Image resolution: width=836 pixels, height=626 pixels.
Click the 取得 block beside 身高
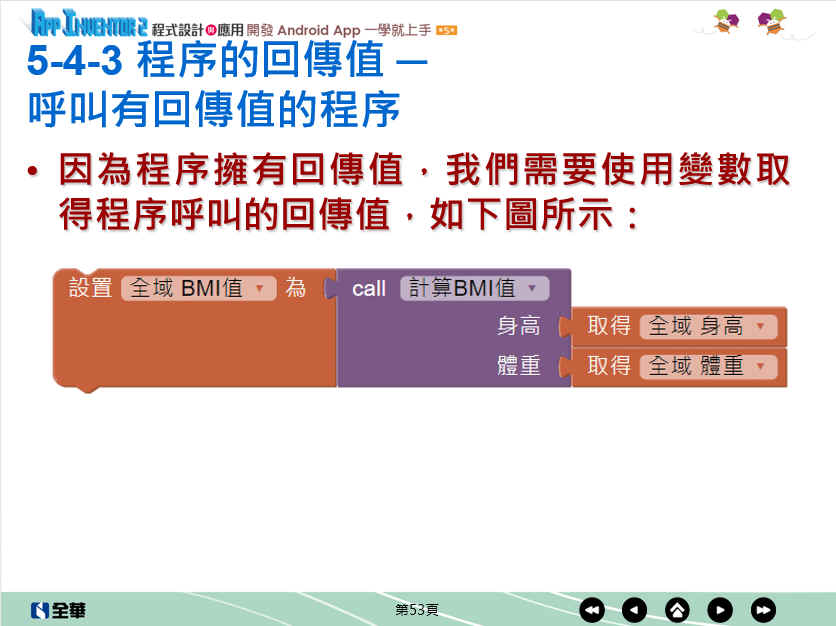pyautogui.click(x=608, y=327)
